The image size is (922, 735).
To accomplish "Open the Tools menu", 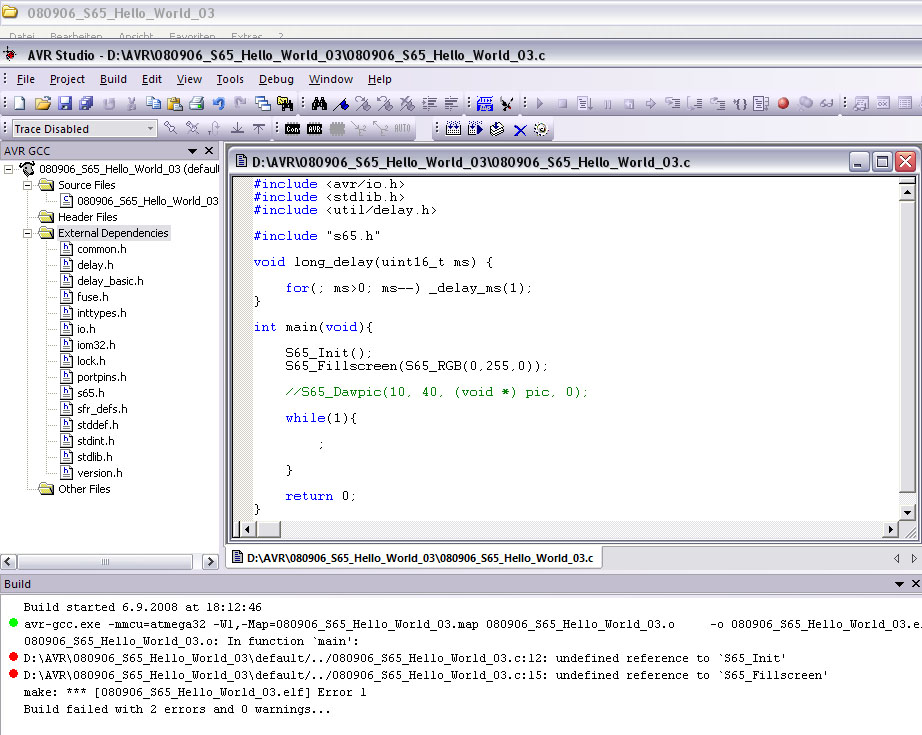I will [230, 79].
